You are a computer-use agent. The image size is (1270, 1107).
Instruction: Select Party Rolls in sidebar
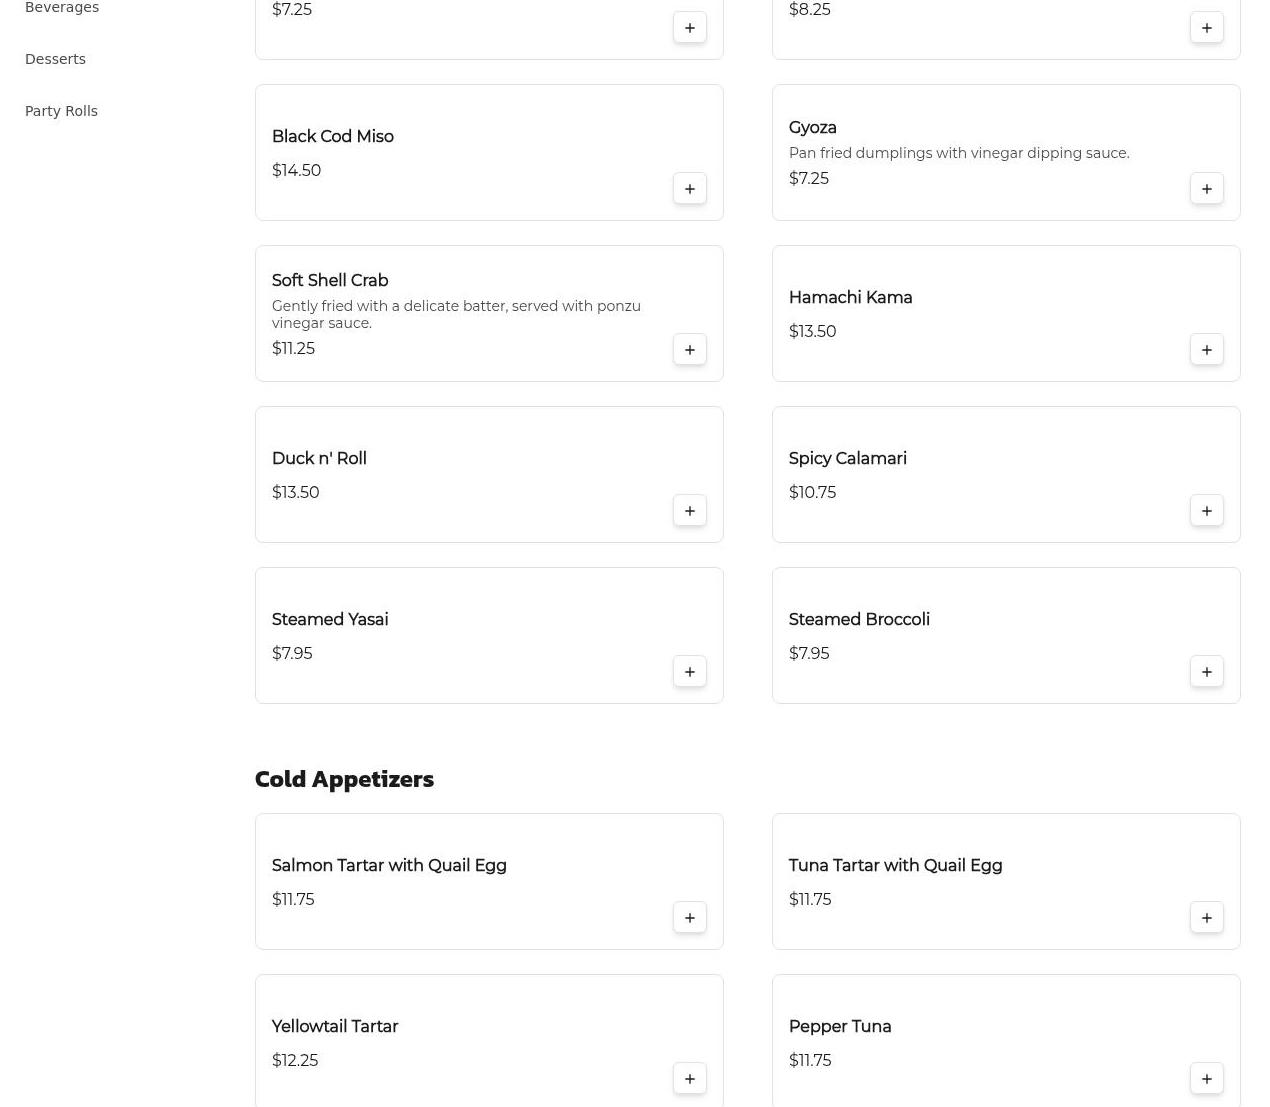click(61, 111)
